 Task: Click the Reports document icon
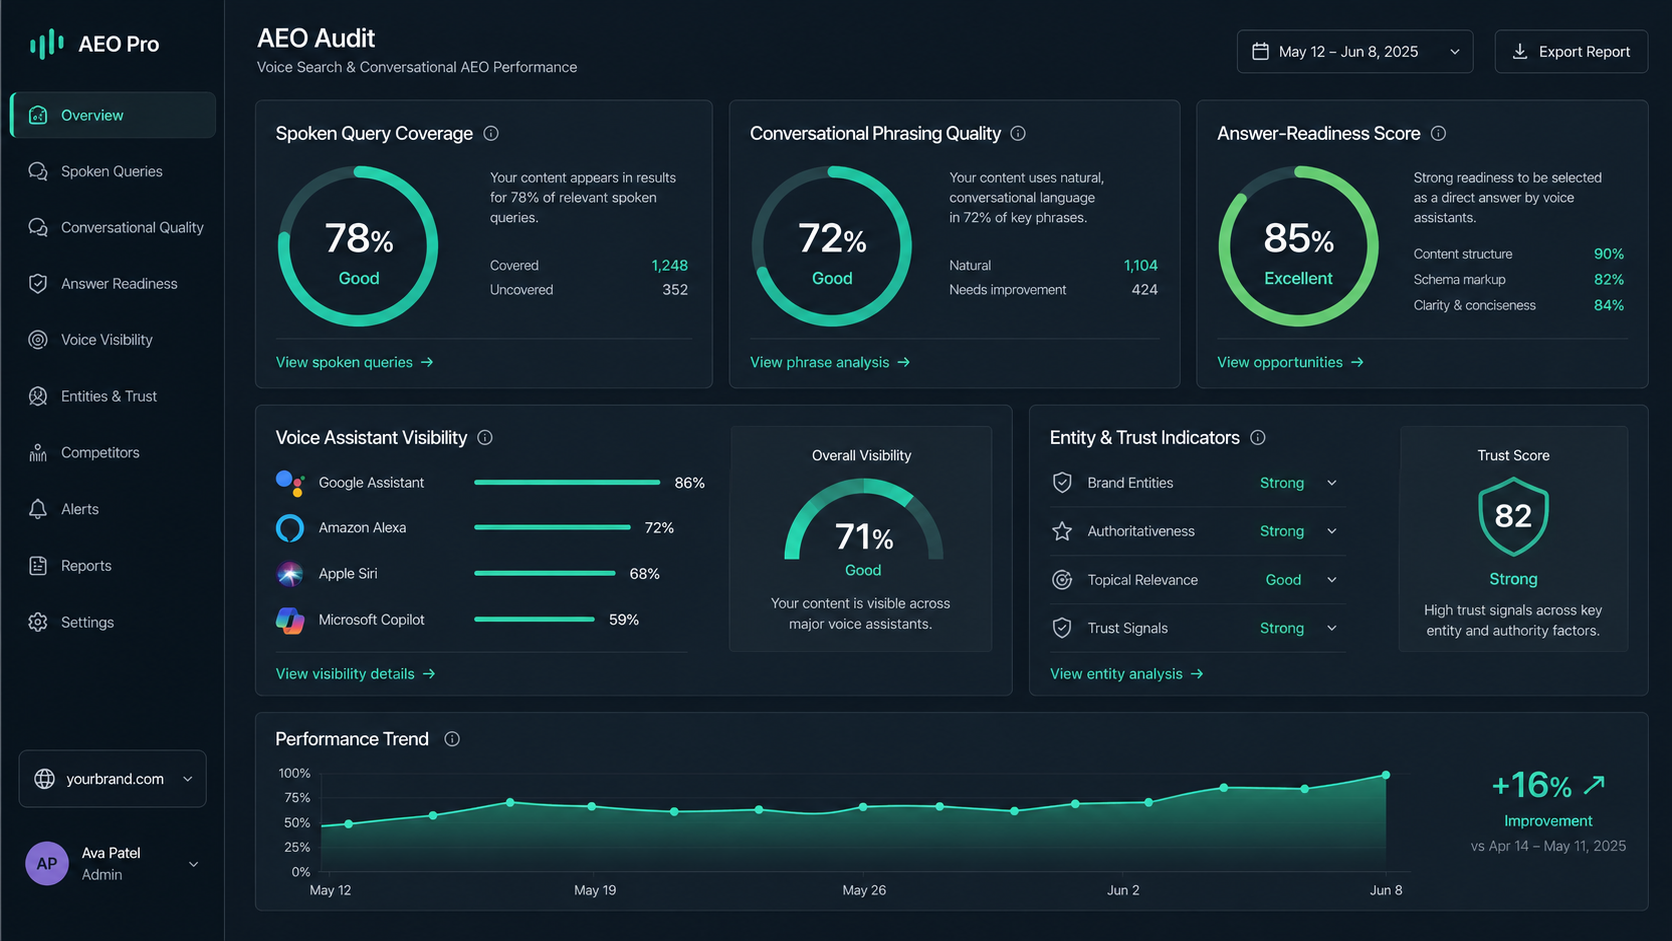(x=38, y=566)
